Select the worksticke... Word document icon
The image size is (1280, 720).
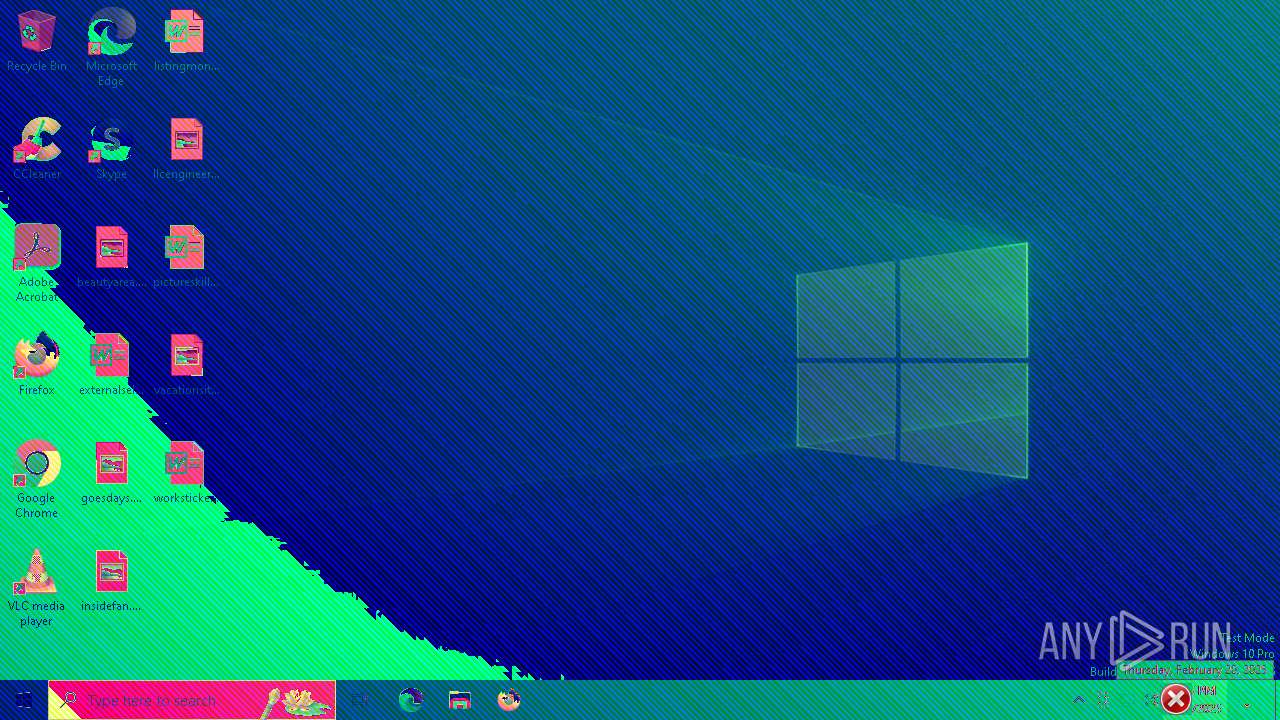(186, 473)
